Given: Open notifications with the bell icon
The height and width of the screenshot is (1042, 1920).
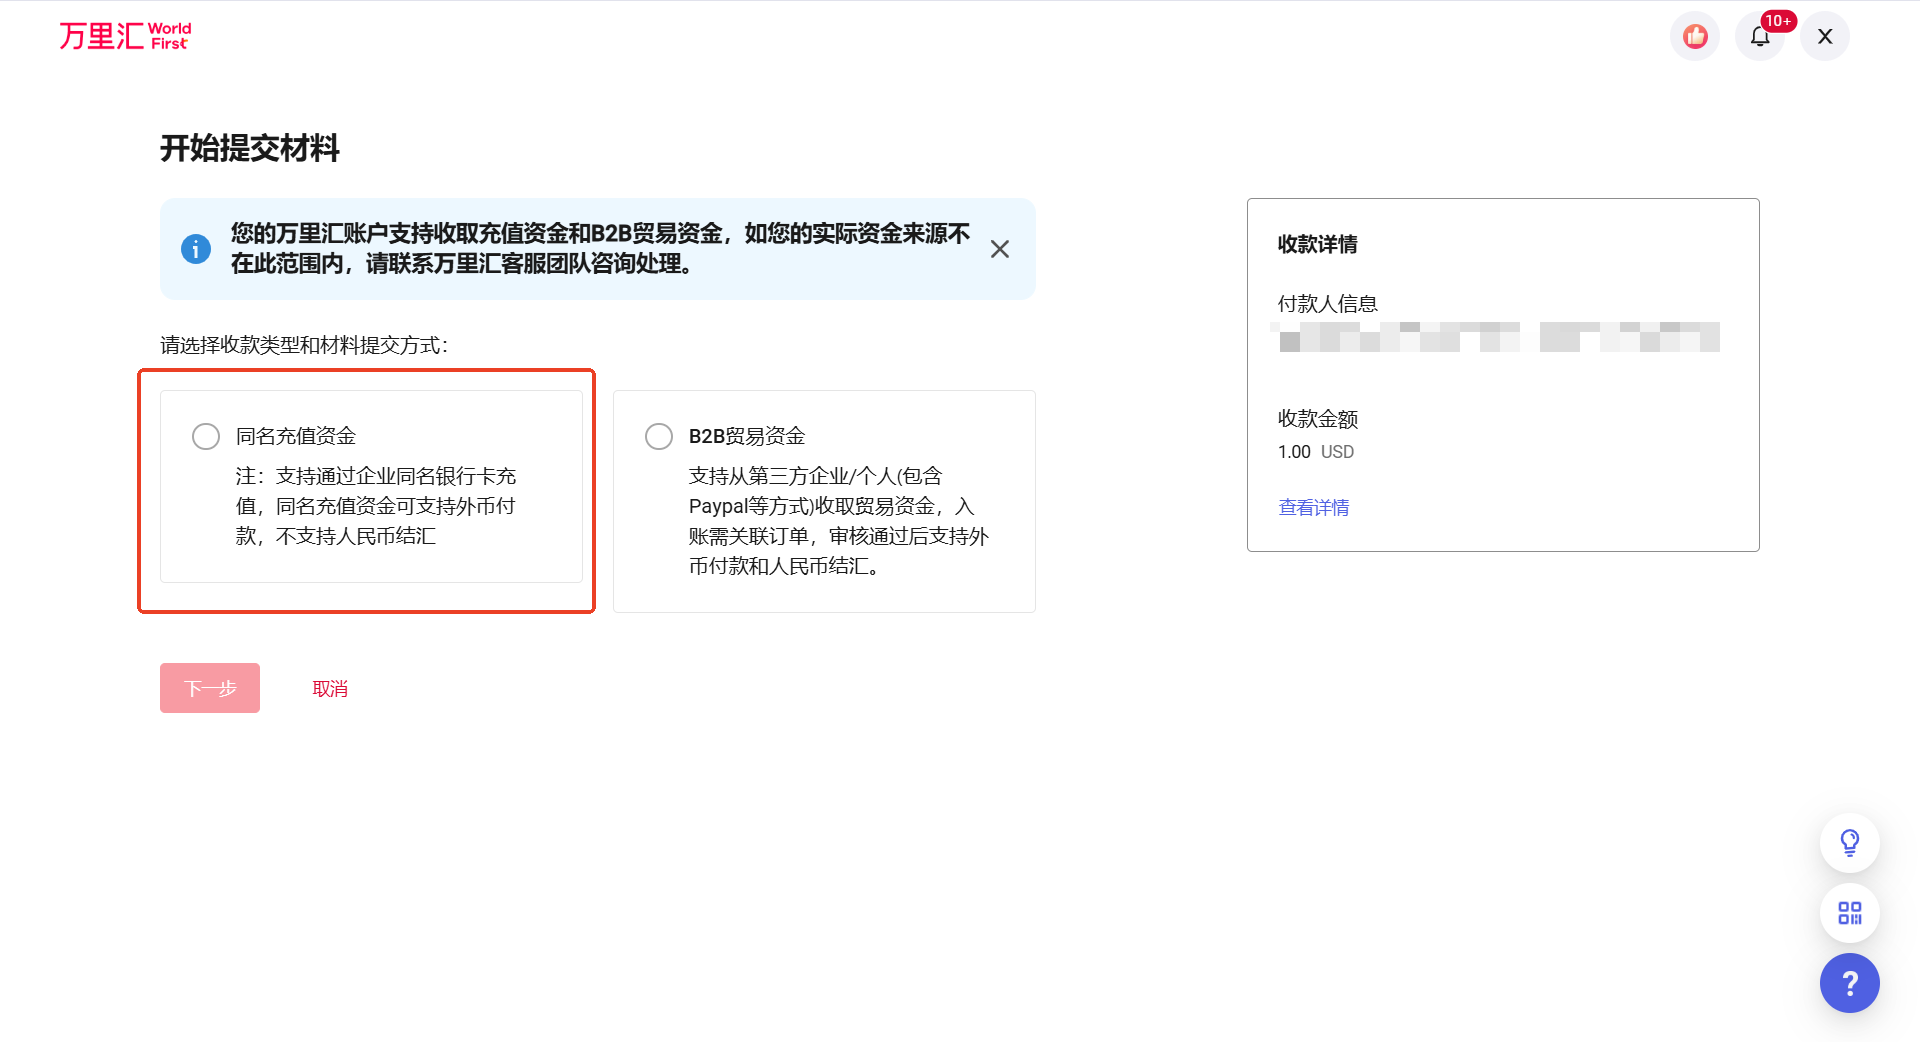Looking at the screenshot, I should [x=1760, y=36].
